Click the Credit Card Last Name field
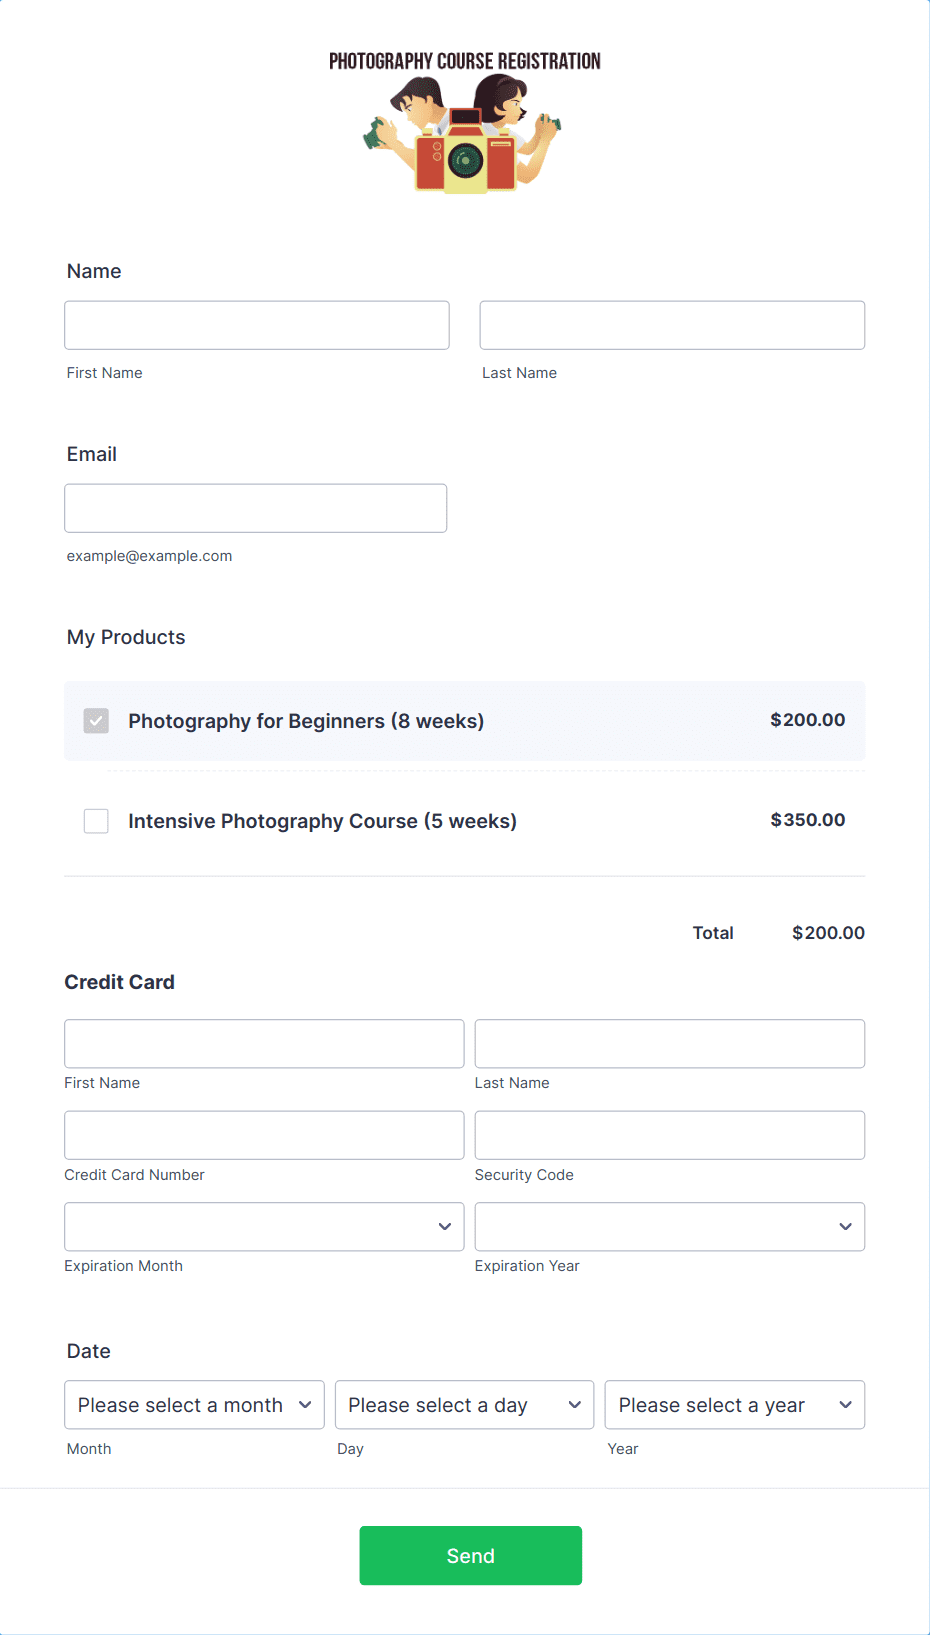 (670, 1043)
